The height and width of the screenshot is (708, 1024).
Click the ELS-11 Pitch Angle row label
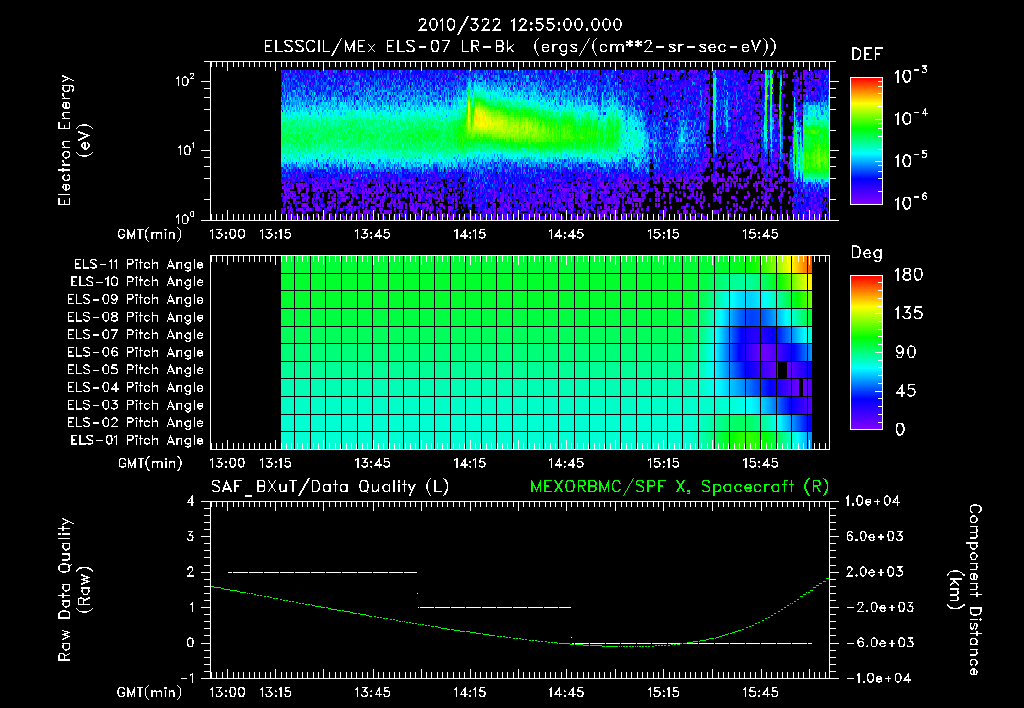click(138, 265)
